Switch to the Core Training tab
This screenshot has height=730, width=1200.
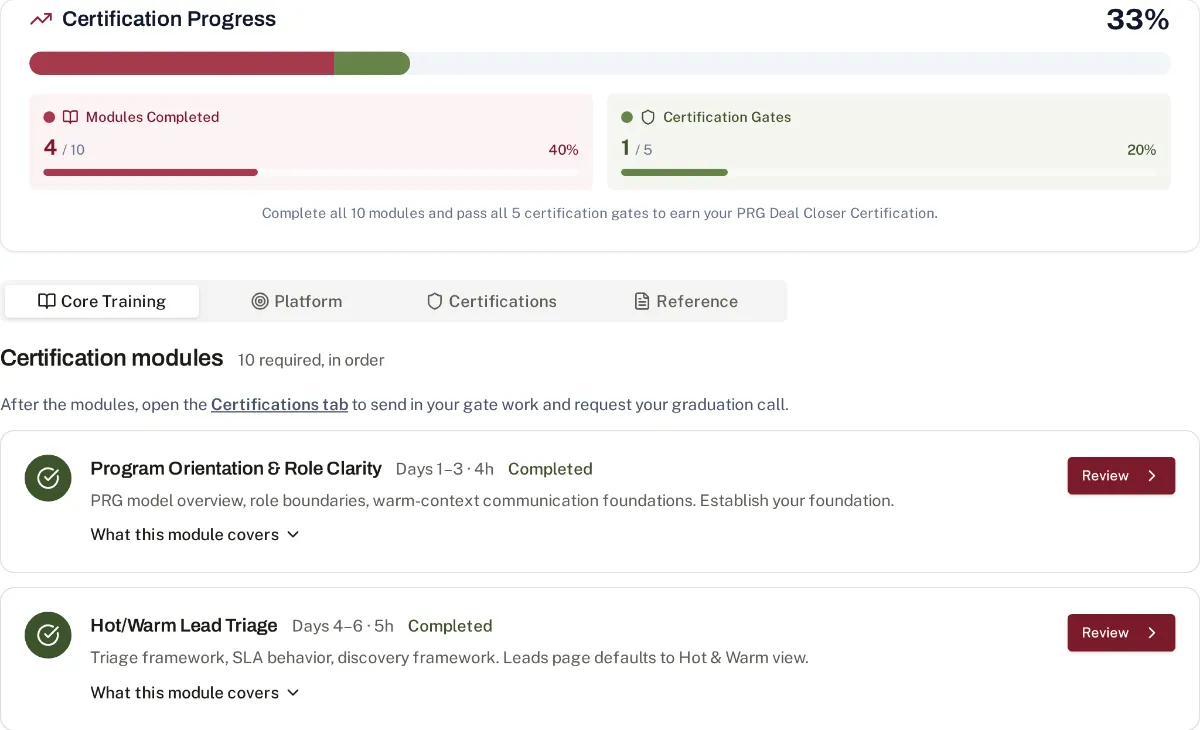pyautogui.click(x=102, y=301)
